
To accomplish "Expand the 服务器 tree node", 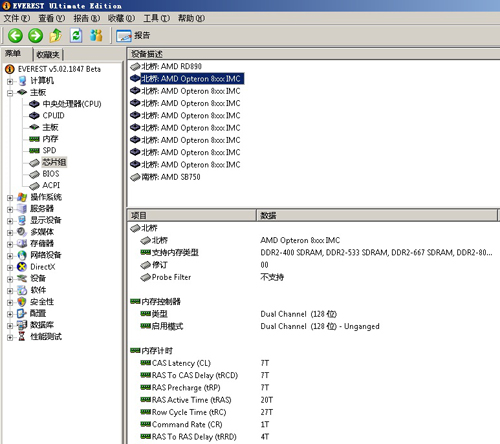I will (x=10, y=209).
